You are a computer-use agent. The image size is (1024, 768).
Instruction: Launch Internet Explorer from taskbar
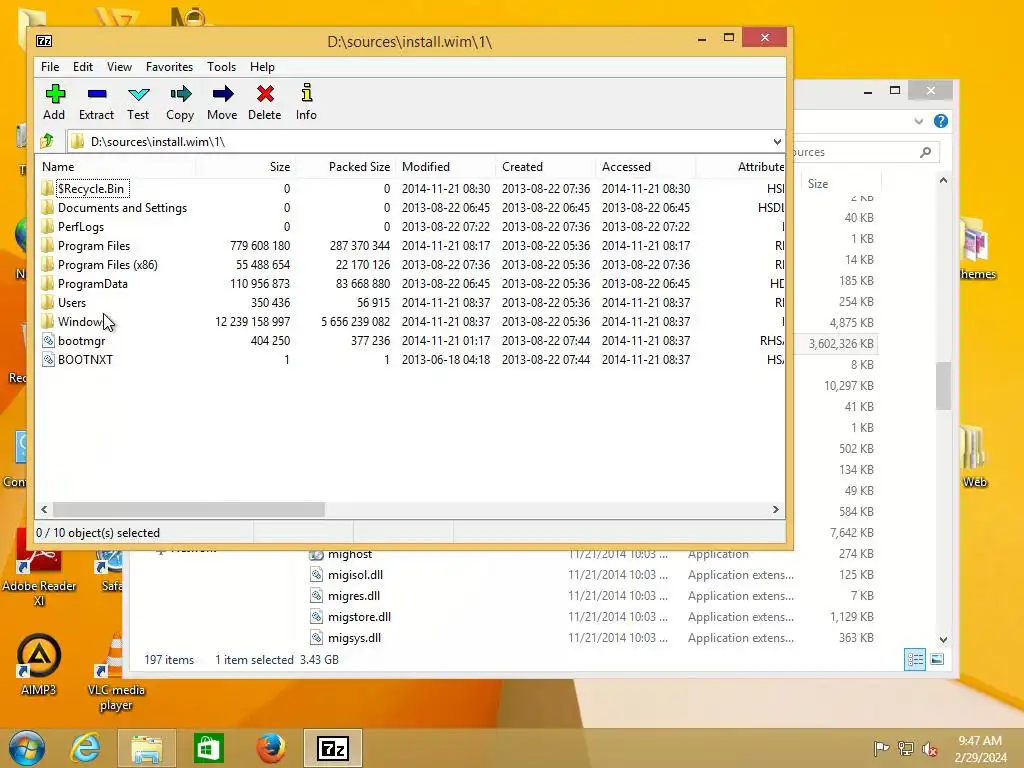86,748
